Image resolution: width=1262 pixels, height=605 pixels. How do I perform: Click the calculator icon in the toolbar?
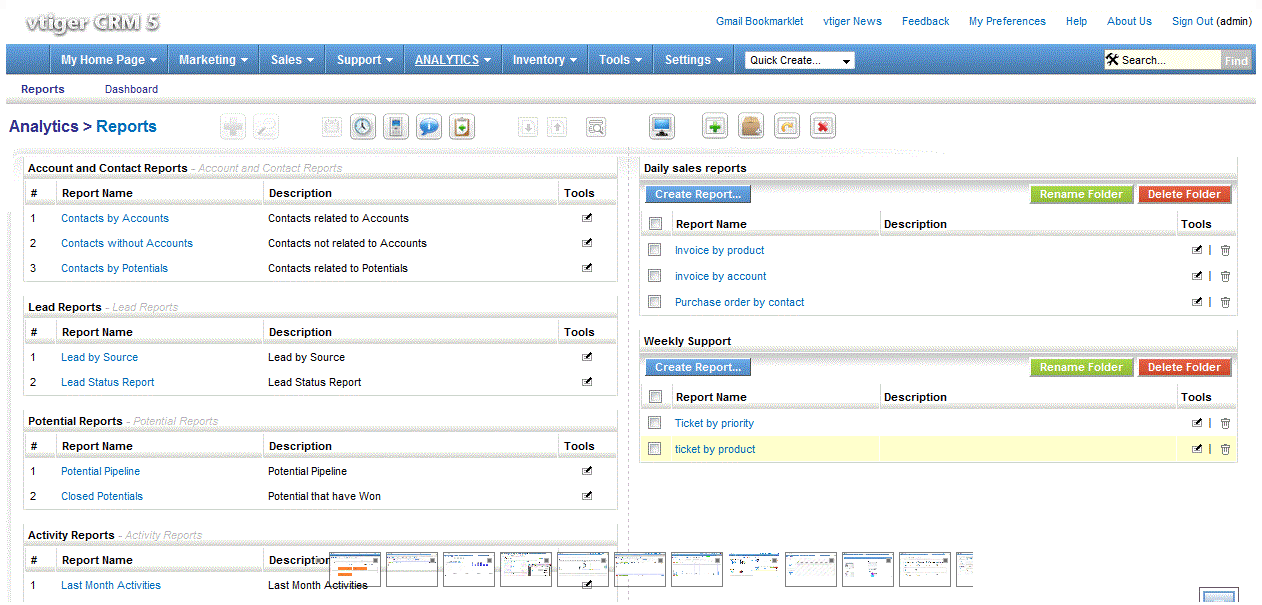pos(396,127)
